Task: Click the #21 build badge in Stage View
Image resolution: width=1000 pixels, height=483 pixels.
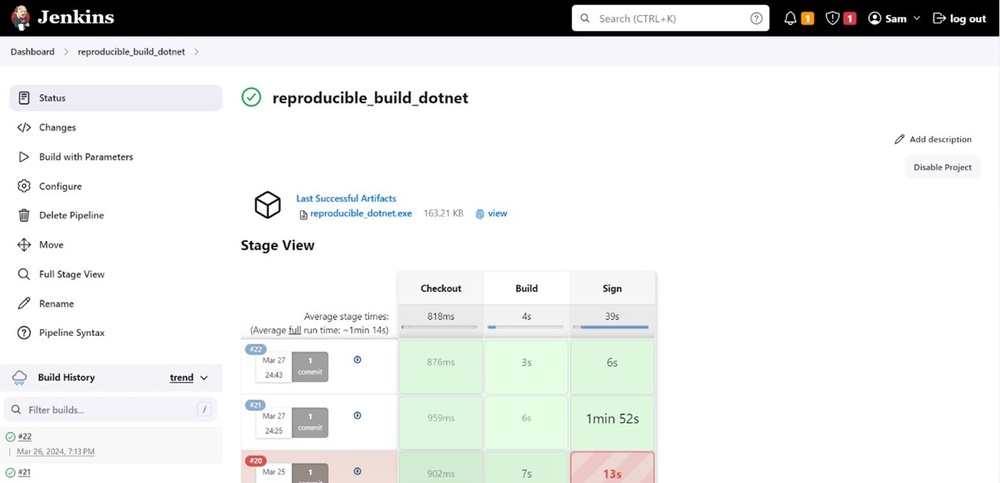Action: coord(256,405)
